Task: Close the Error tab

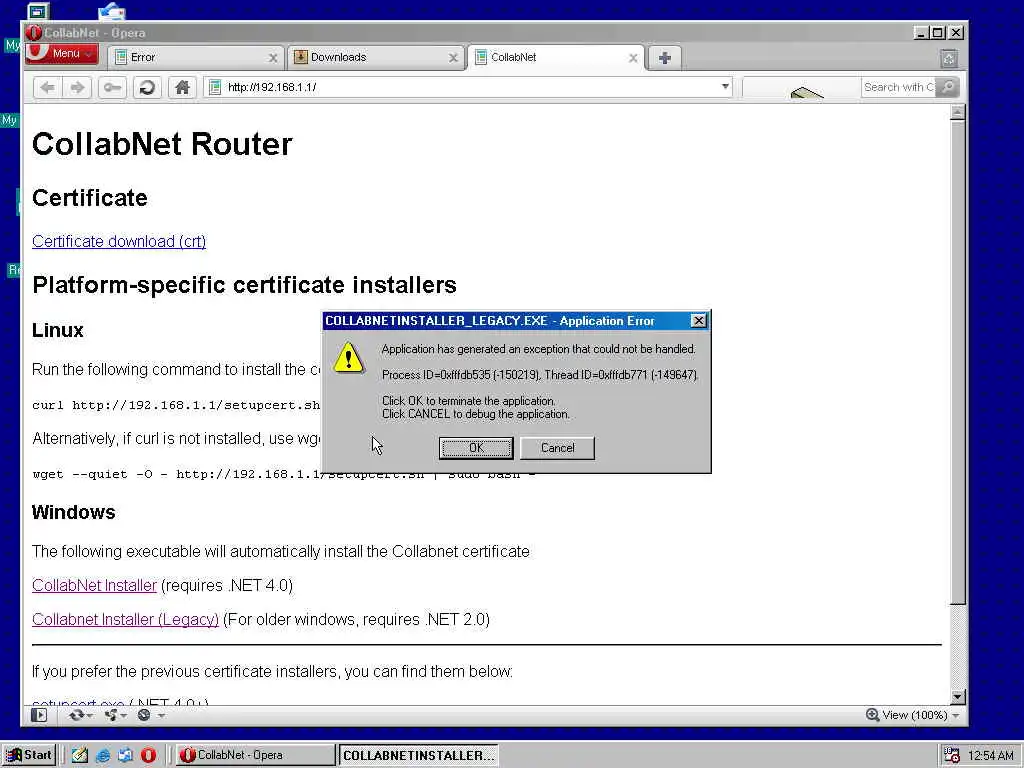Action: coord(273,58)
